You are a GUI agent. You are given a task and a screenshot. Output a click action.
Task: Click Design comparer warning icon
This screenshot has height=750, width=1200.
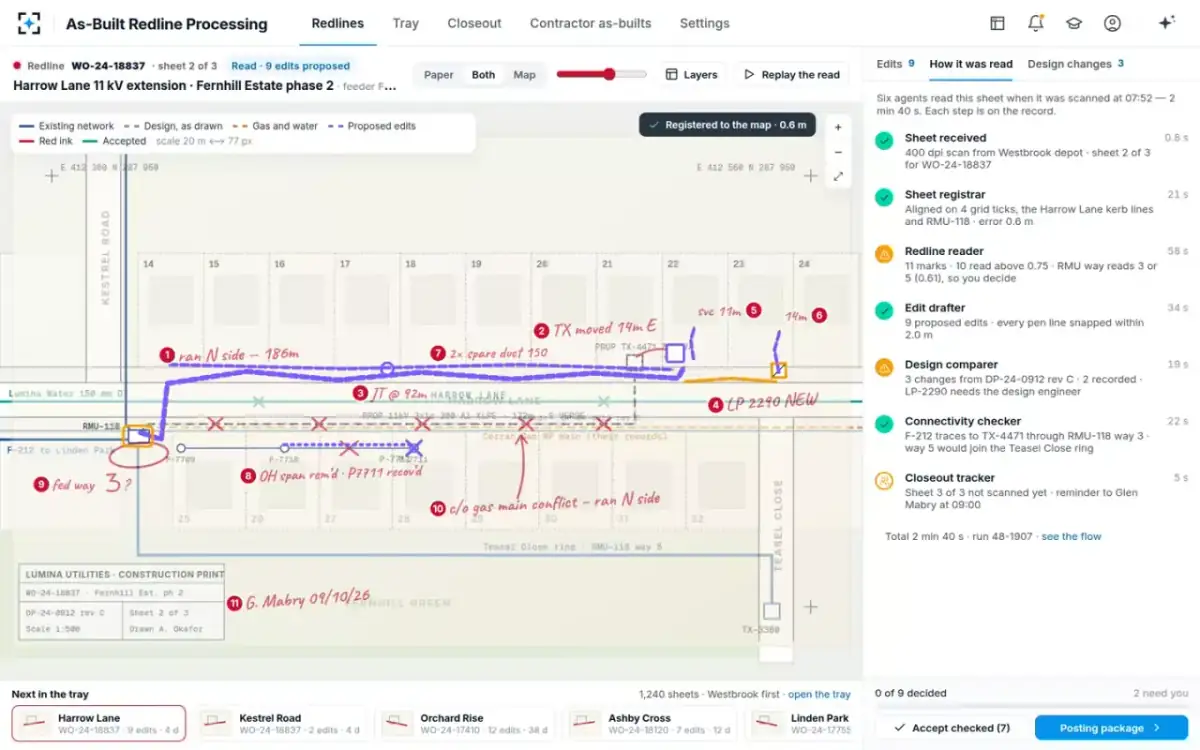coord(884,368)
